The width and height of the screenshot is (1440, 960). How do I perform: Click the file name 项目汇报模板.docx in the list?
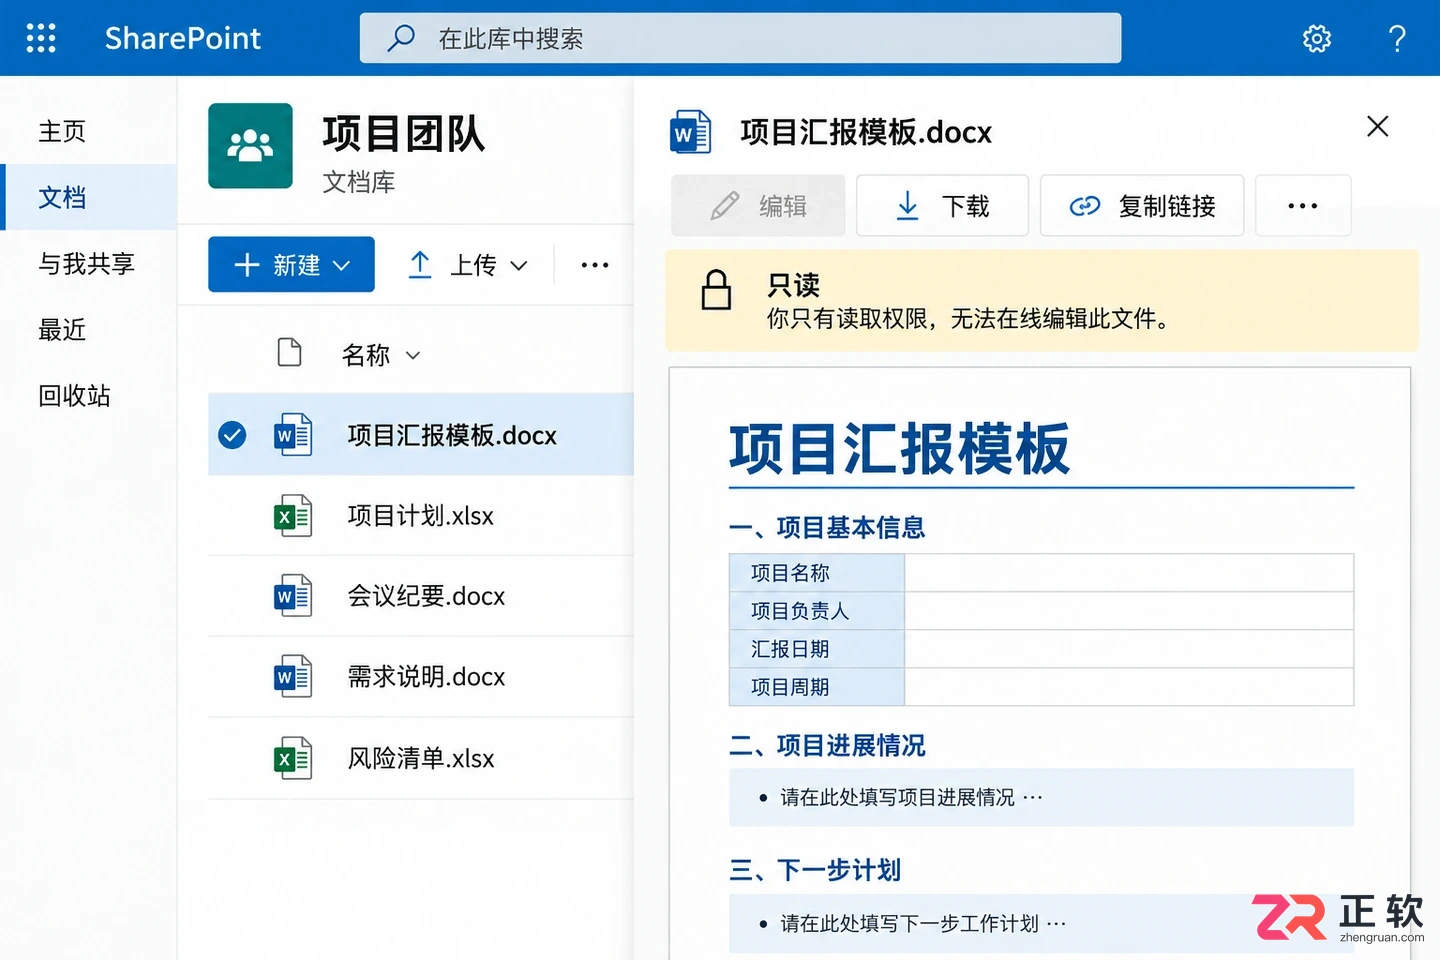(452, 435)
